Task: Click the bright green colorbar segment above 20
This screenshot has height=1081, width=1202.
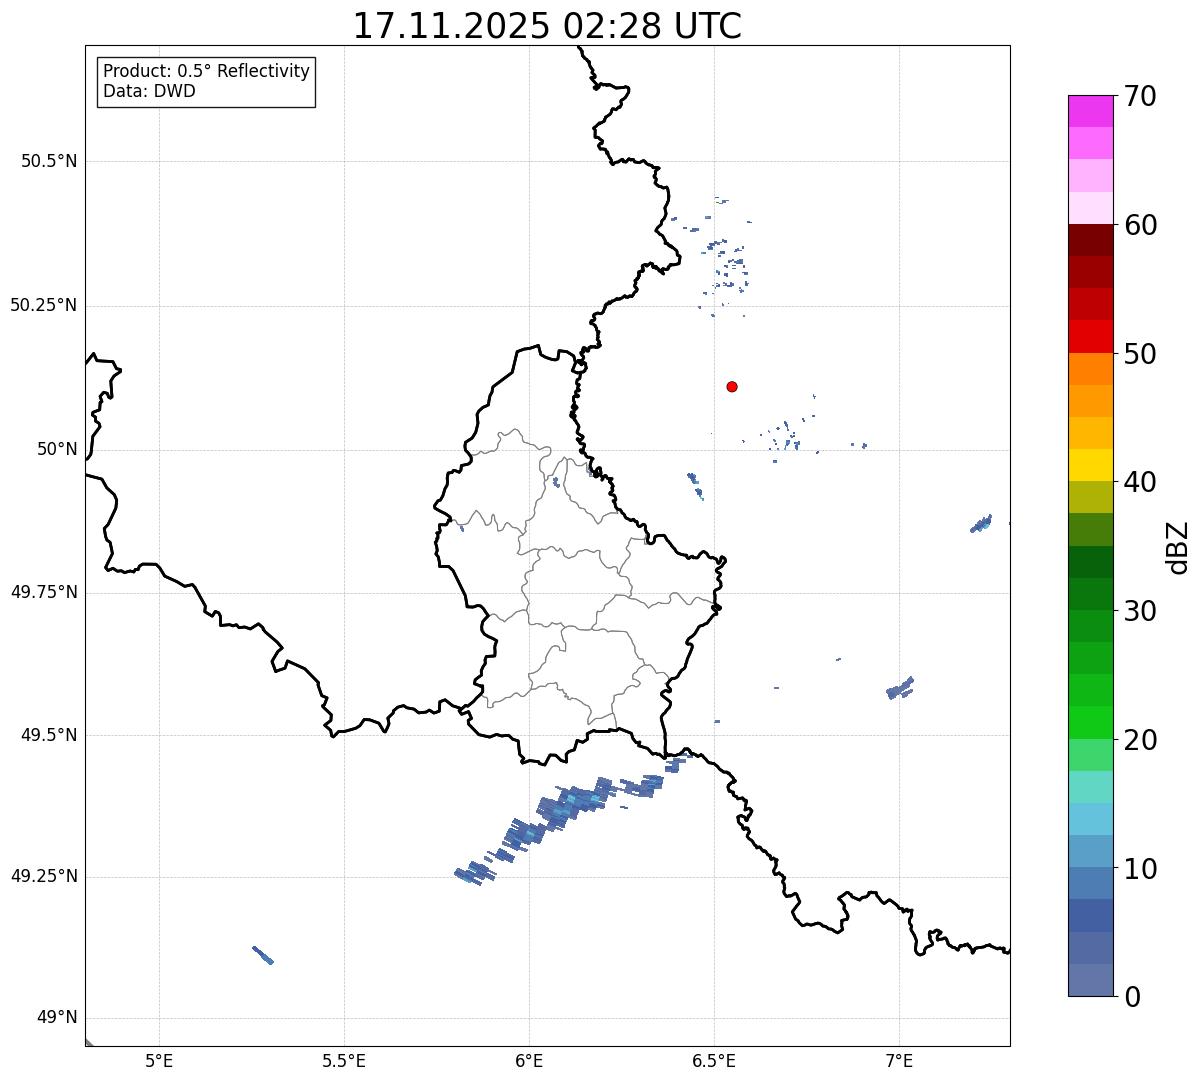Action: pyautogui.click(x=1090, y=723)
